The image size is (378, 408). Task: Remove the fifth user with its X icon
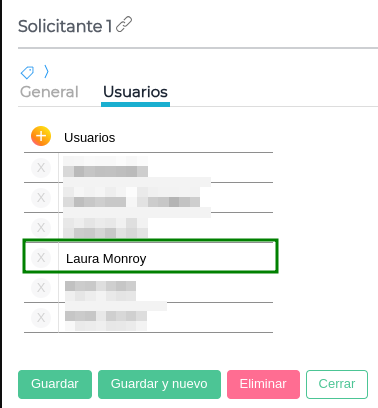[41, 287]
